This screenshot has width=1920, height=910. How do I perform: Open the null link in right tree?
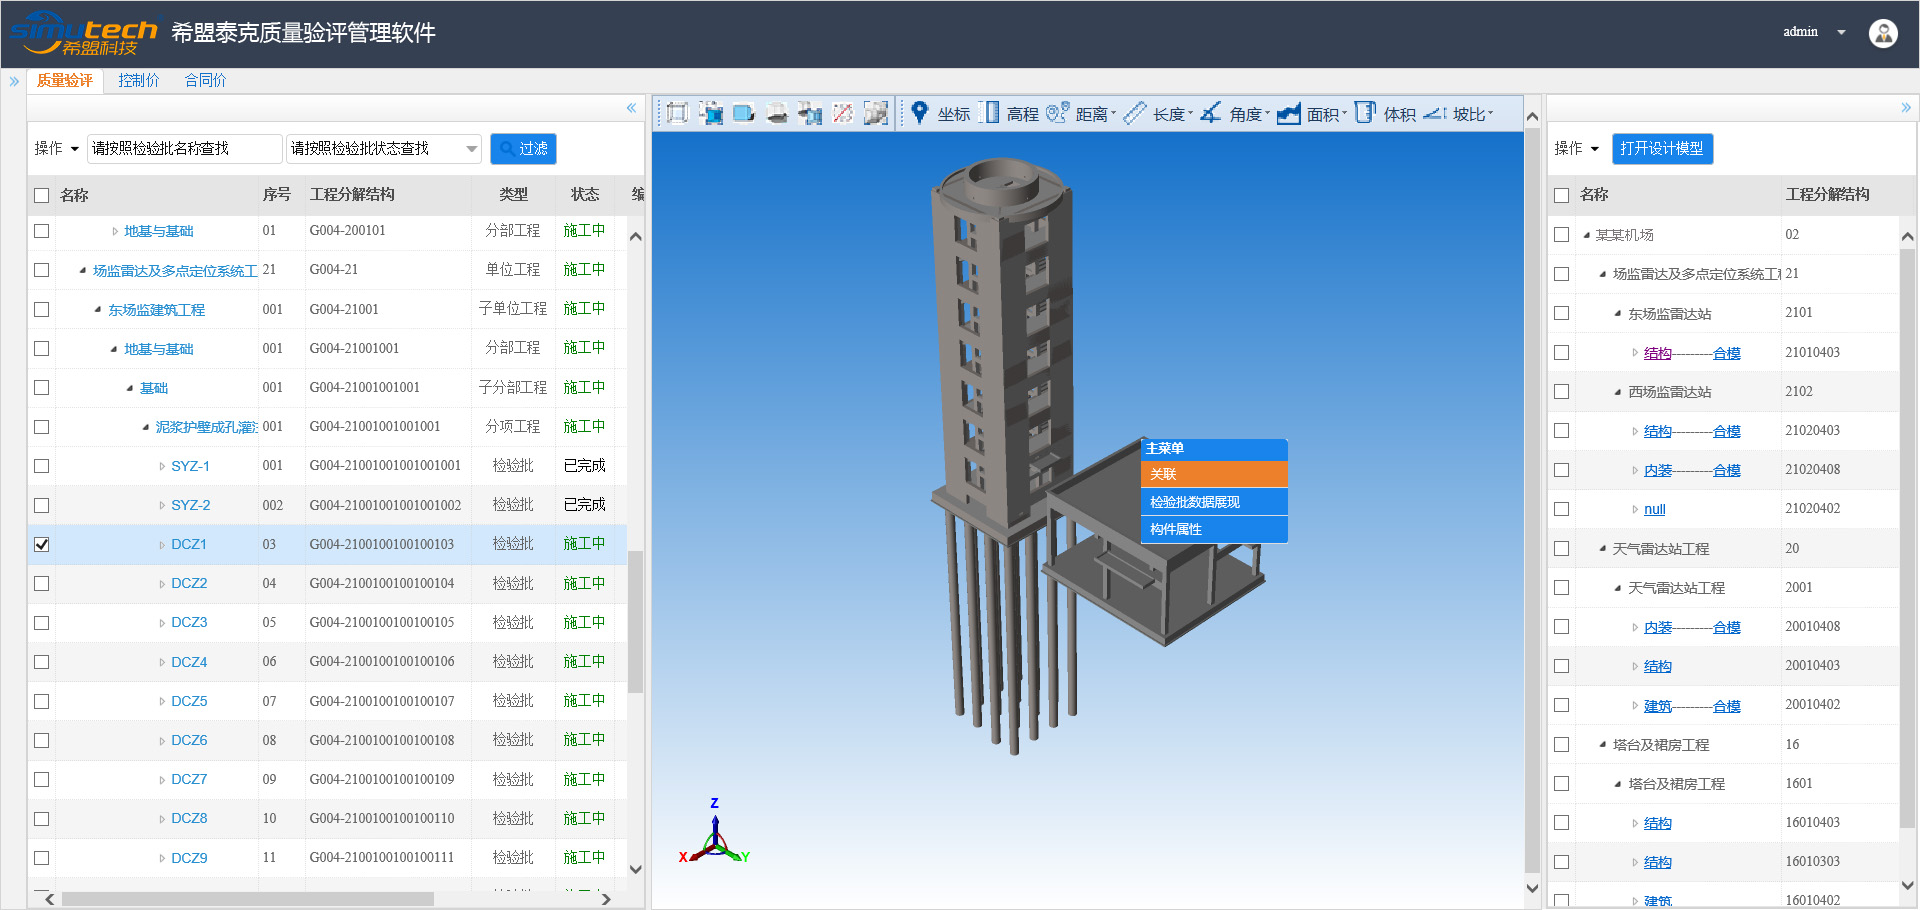[x=1655, y=509]
